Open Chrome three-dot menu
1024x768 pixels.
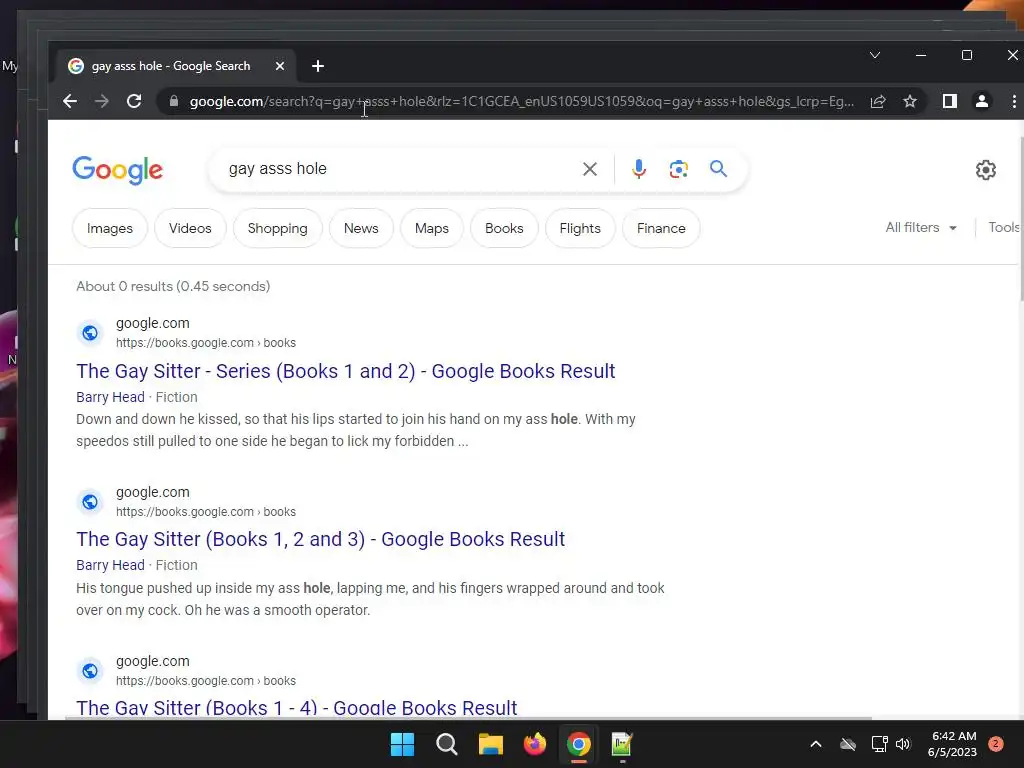click(1014, 101)
